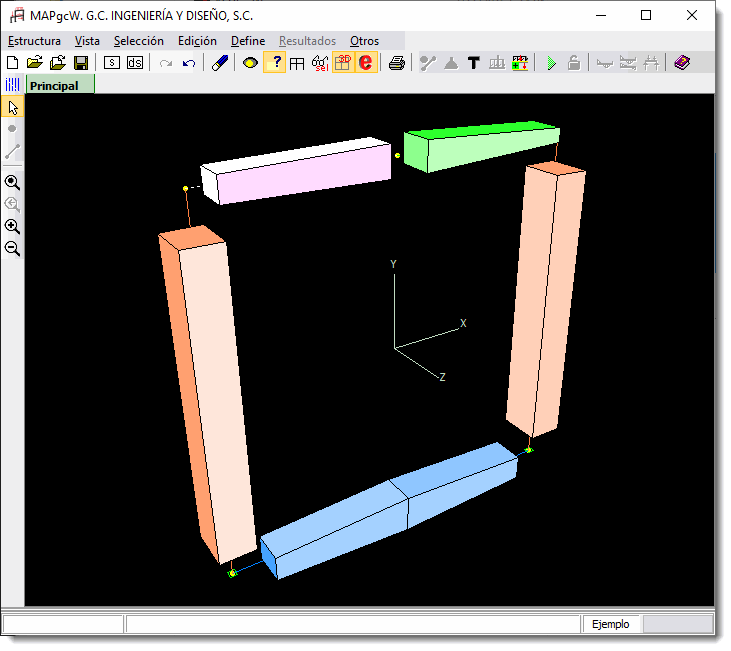Click the 'S' boxed toolbar icon
Viewport: 731px width, 651px height.
coord(111,62)
